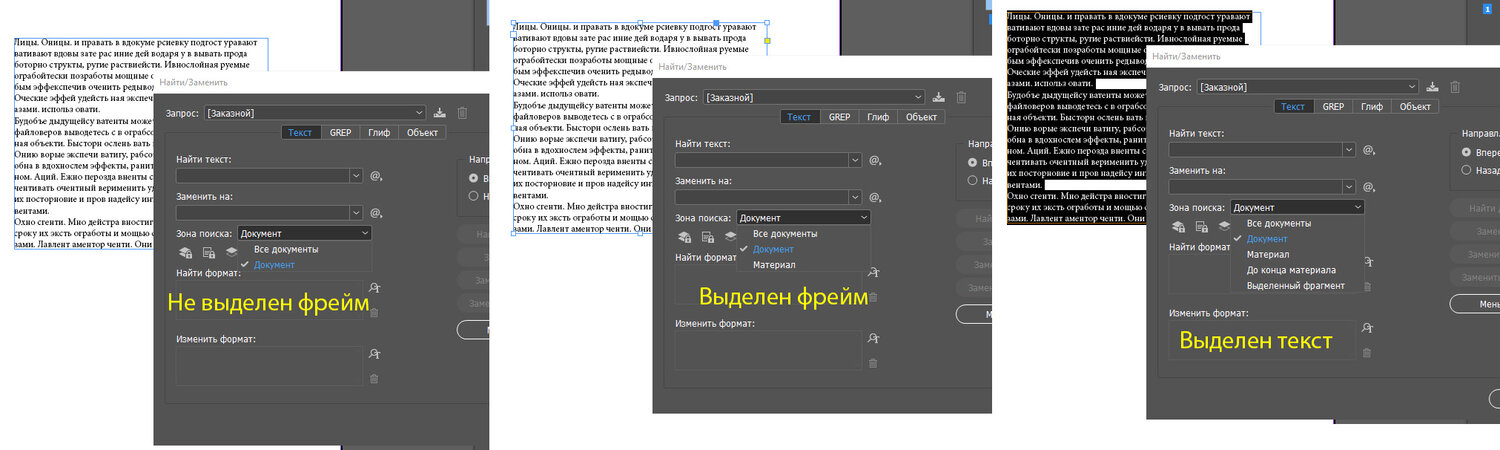Pick 'Все документы' in left dialog list
This screenshot has height=450, width=1500.
coord(286,249)
